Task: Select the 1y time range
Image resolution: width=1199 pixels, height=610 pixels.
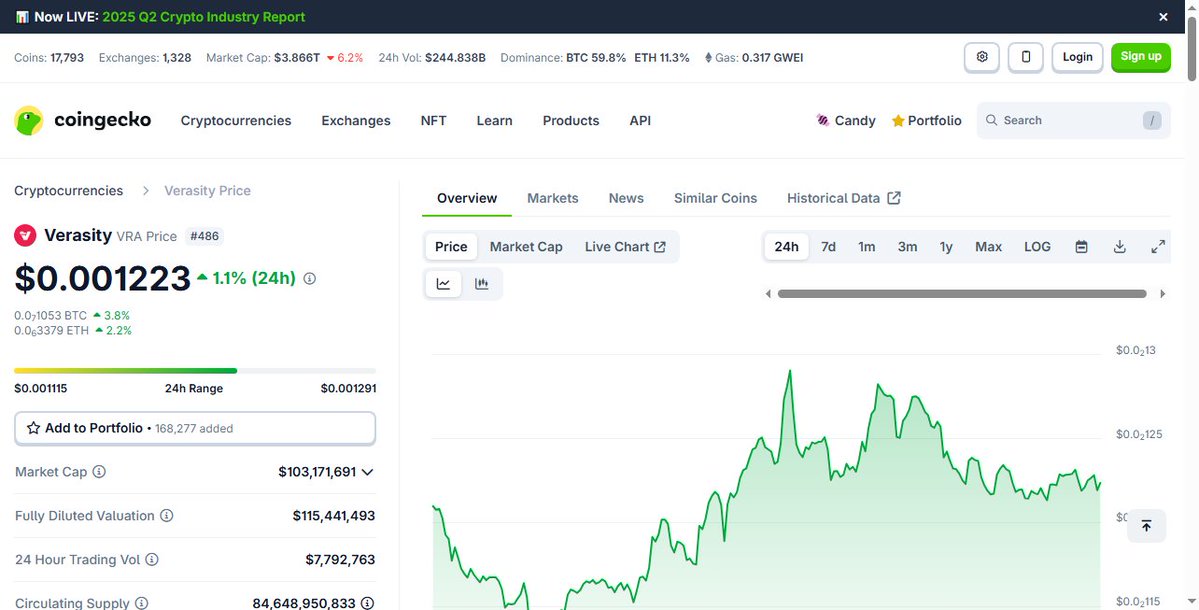Action: (x=946, y=246)
